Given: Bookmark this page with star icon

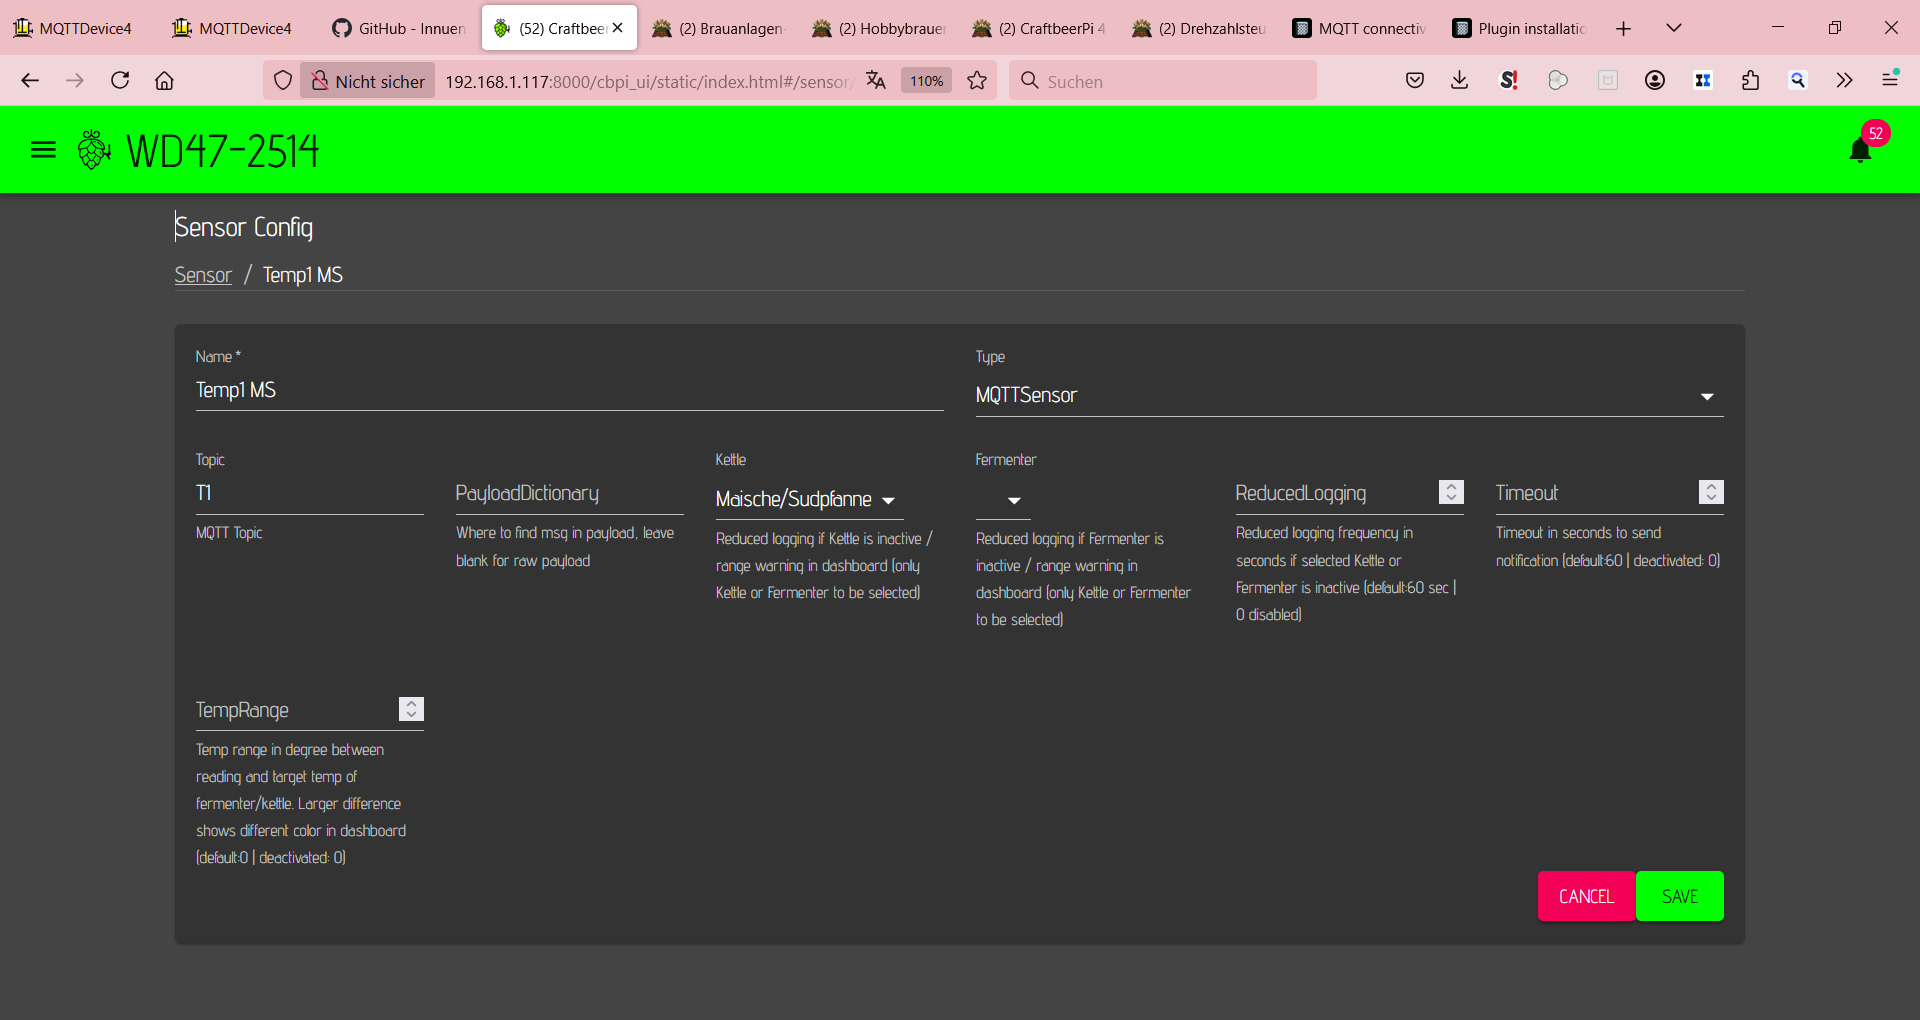Looking at the screenshot, I should pos(977,81).
